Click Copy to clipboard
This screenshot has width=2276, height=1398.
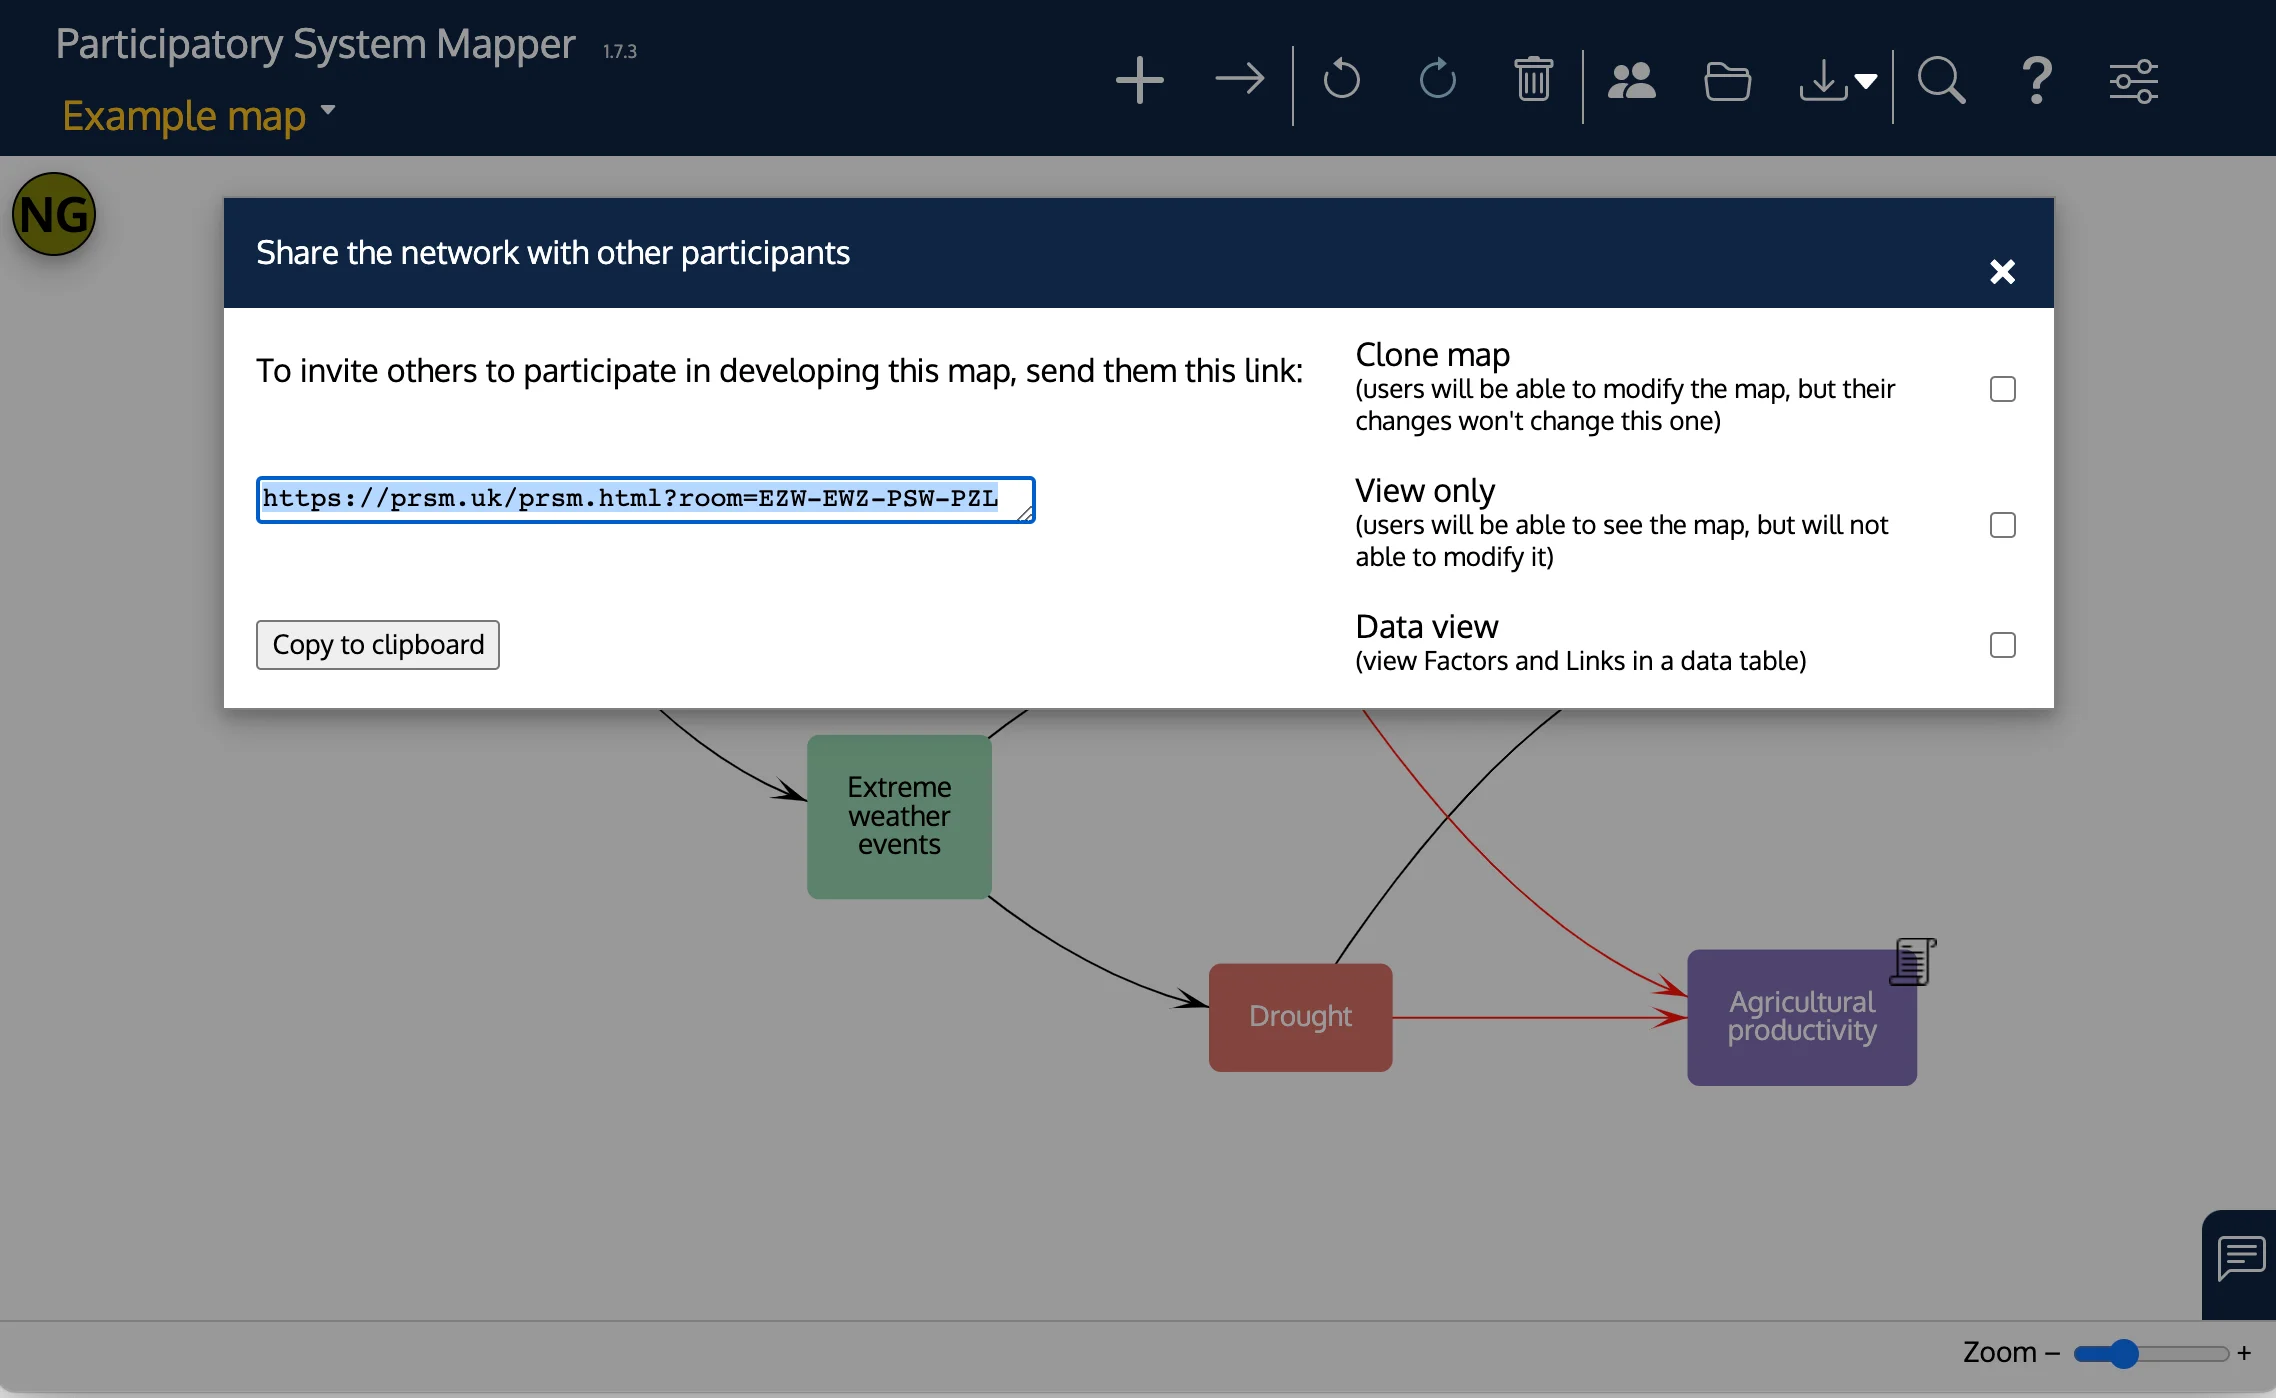(377, 645)
